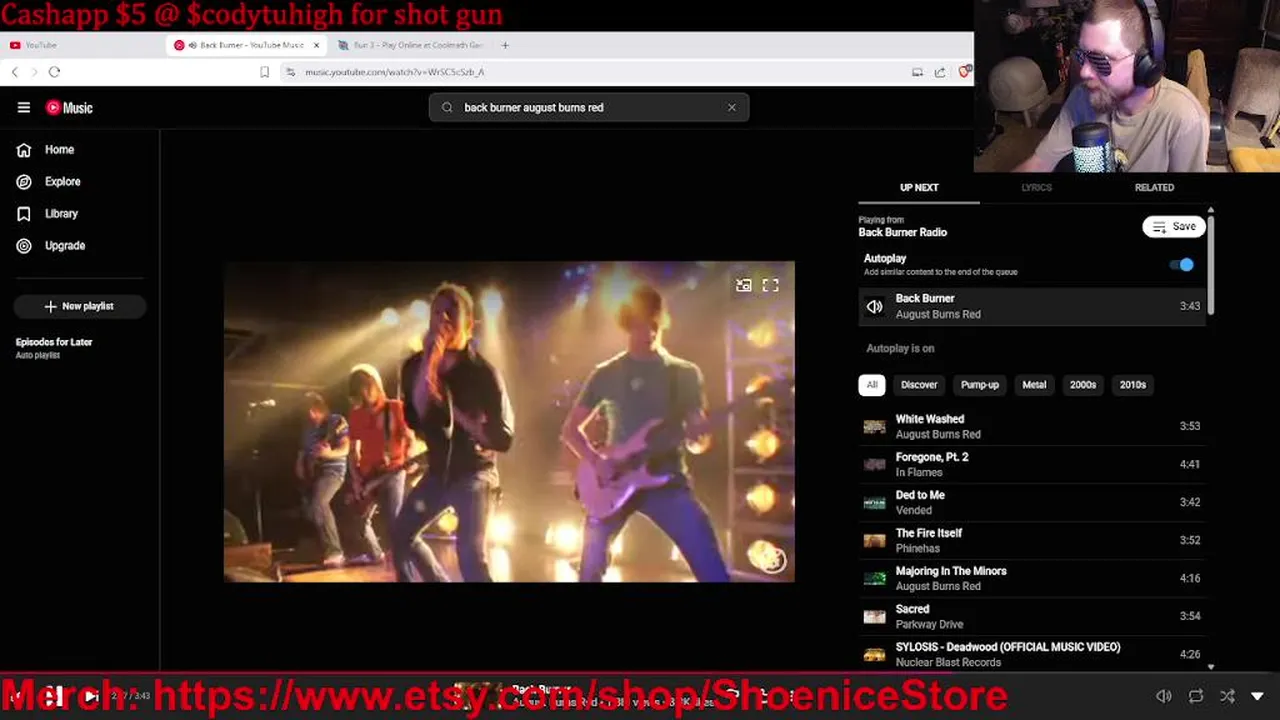
Task: Filter queue by All chip
Action: (x=872, y=385)
